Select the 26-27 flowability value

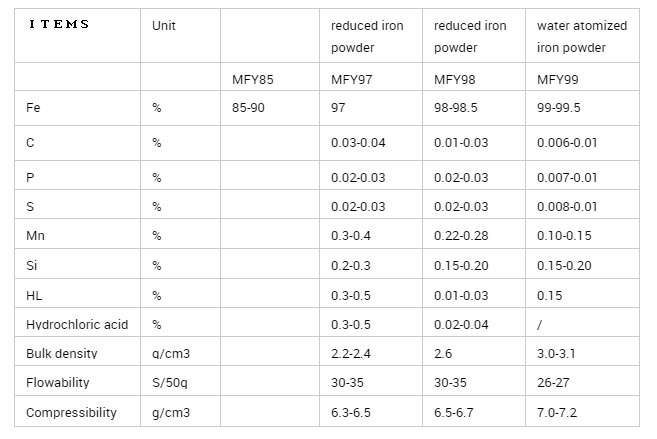(553, 383)
